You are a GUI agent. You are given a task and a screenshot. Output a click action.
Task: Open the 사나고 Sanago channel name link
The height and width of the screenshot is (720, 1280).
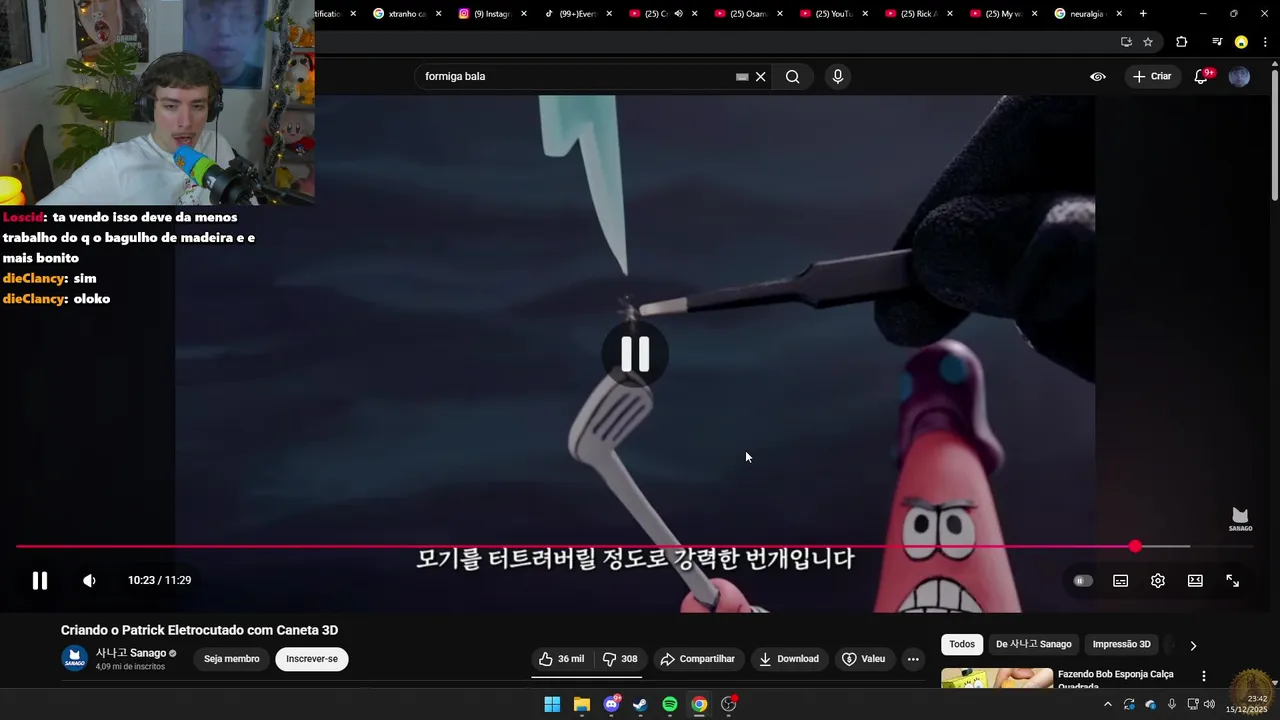(131, 653)
